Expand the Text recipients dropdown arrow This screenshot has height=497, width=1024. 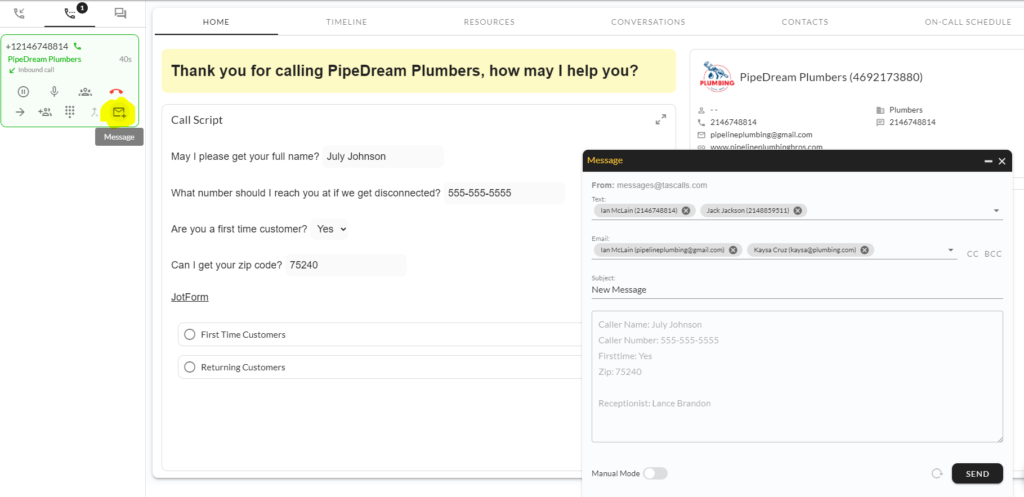pyautogui.click(x=996, y=211)
